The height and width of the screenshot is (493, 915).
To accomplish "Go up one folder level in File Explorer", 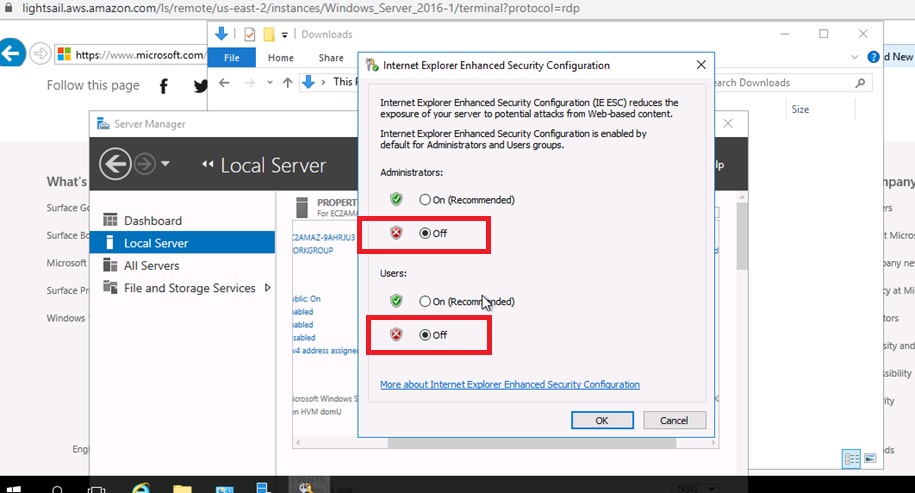I will (x=287, y=83).
